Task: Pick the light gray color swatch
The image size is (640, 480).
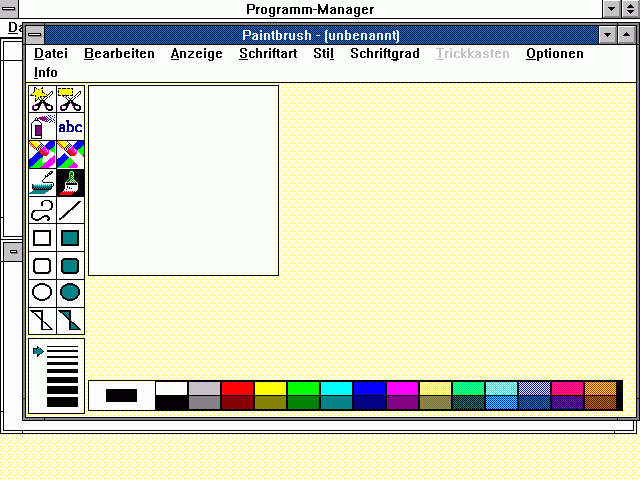Action: coord(204,388)
